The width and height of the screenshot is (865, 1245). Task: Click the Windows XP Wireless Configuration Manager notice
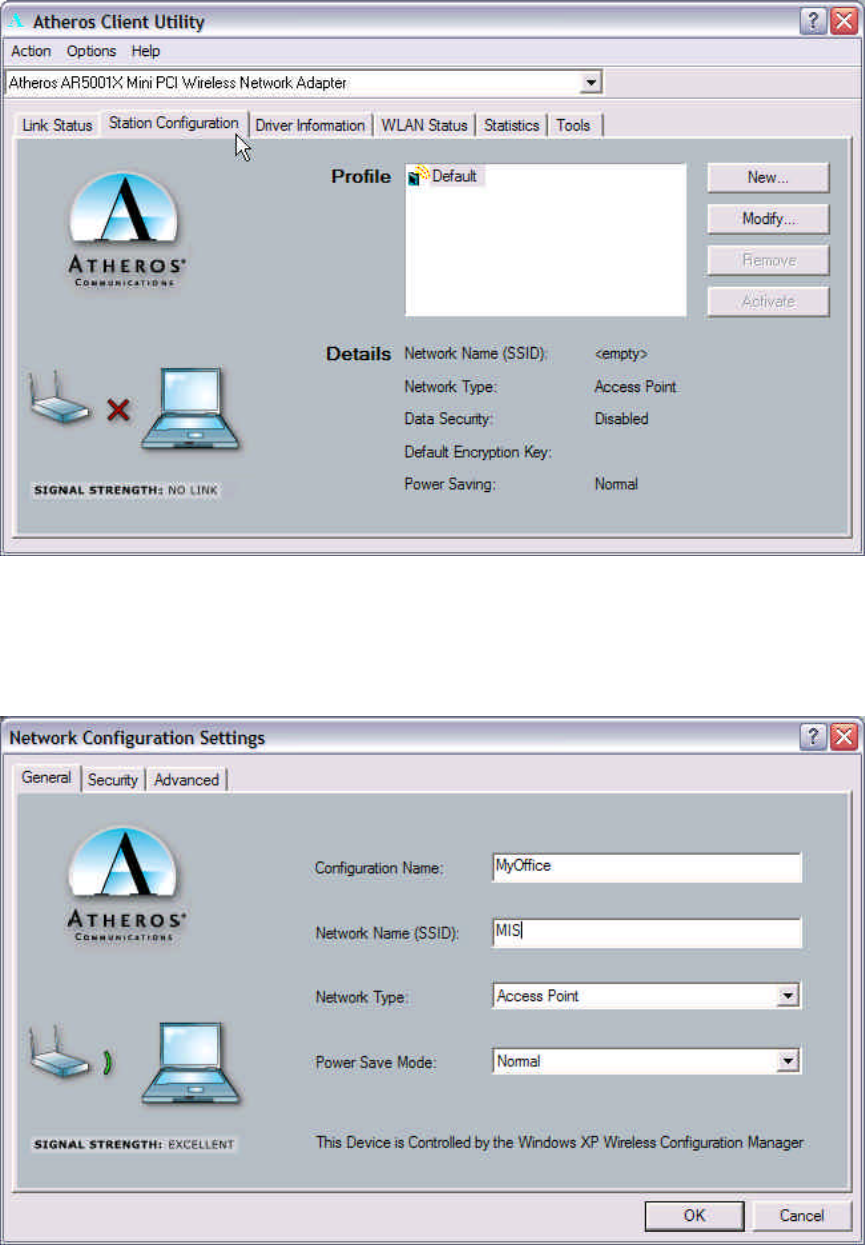point(559,1142)
